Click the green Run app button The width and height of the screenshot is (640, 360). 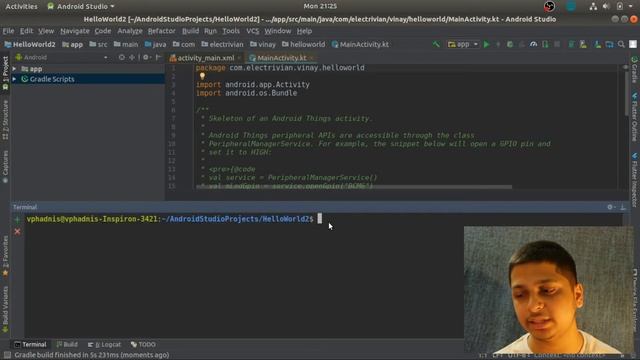[x=486, y=44]
